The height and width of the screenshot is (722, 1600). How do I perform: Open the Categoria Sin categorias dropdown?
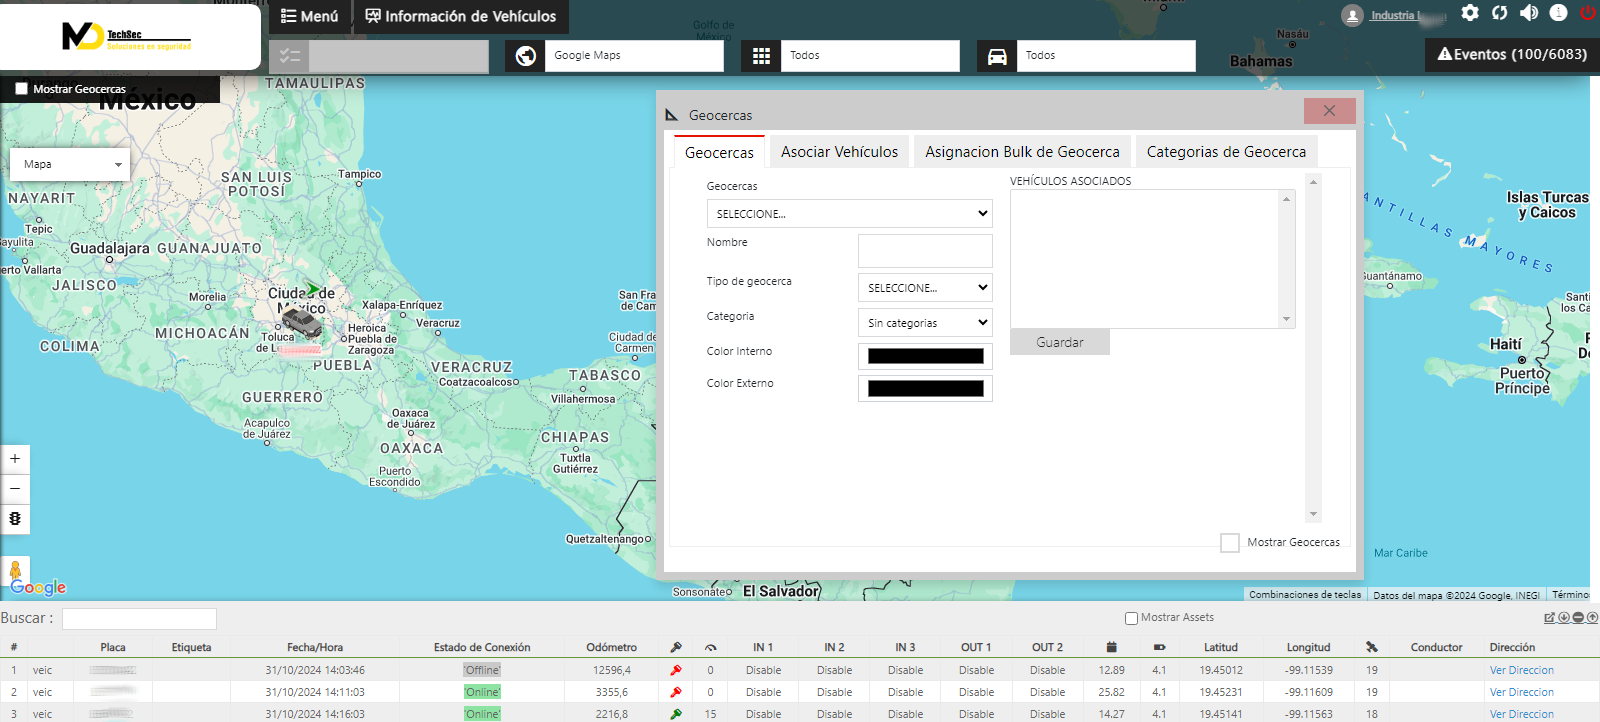[925, 322]
